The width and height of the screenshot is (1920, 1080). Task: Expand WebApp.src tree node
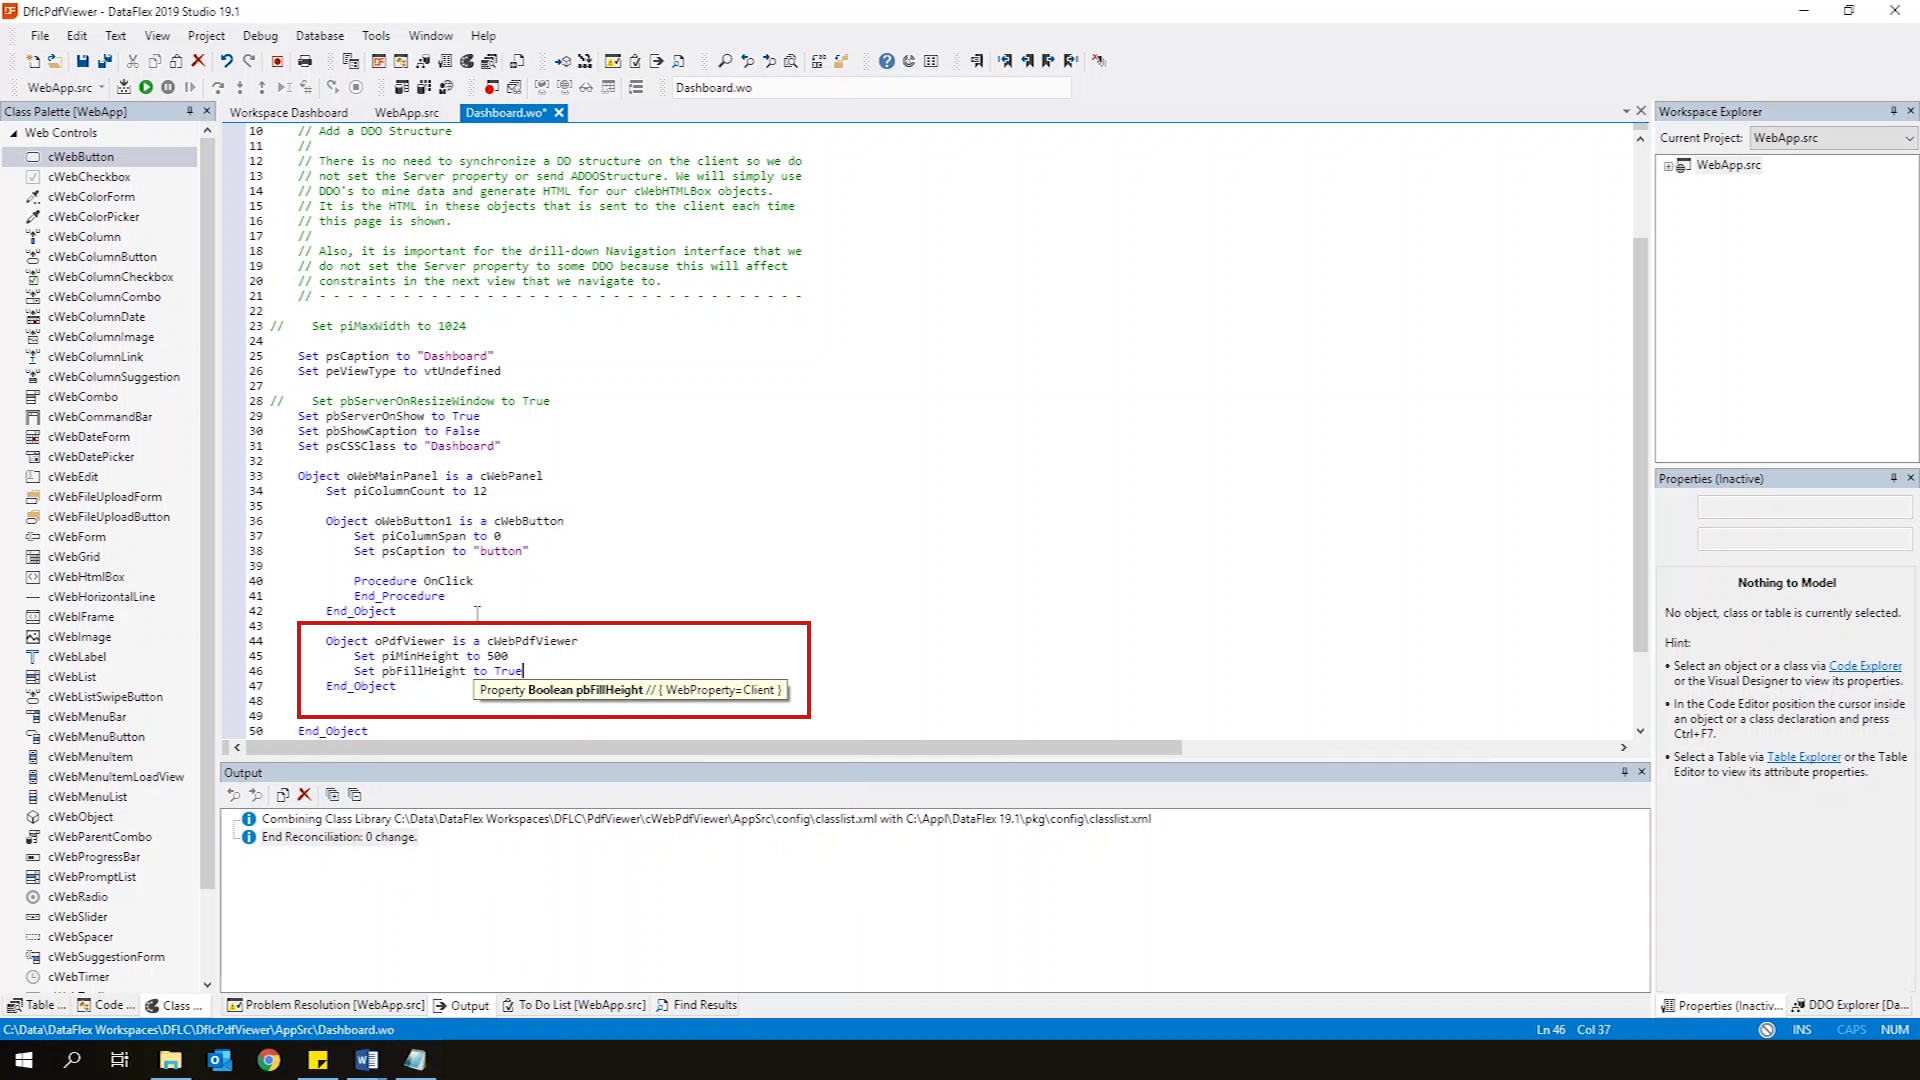[1668, 166]
